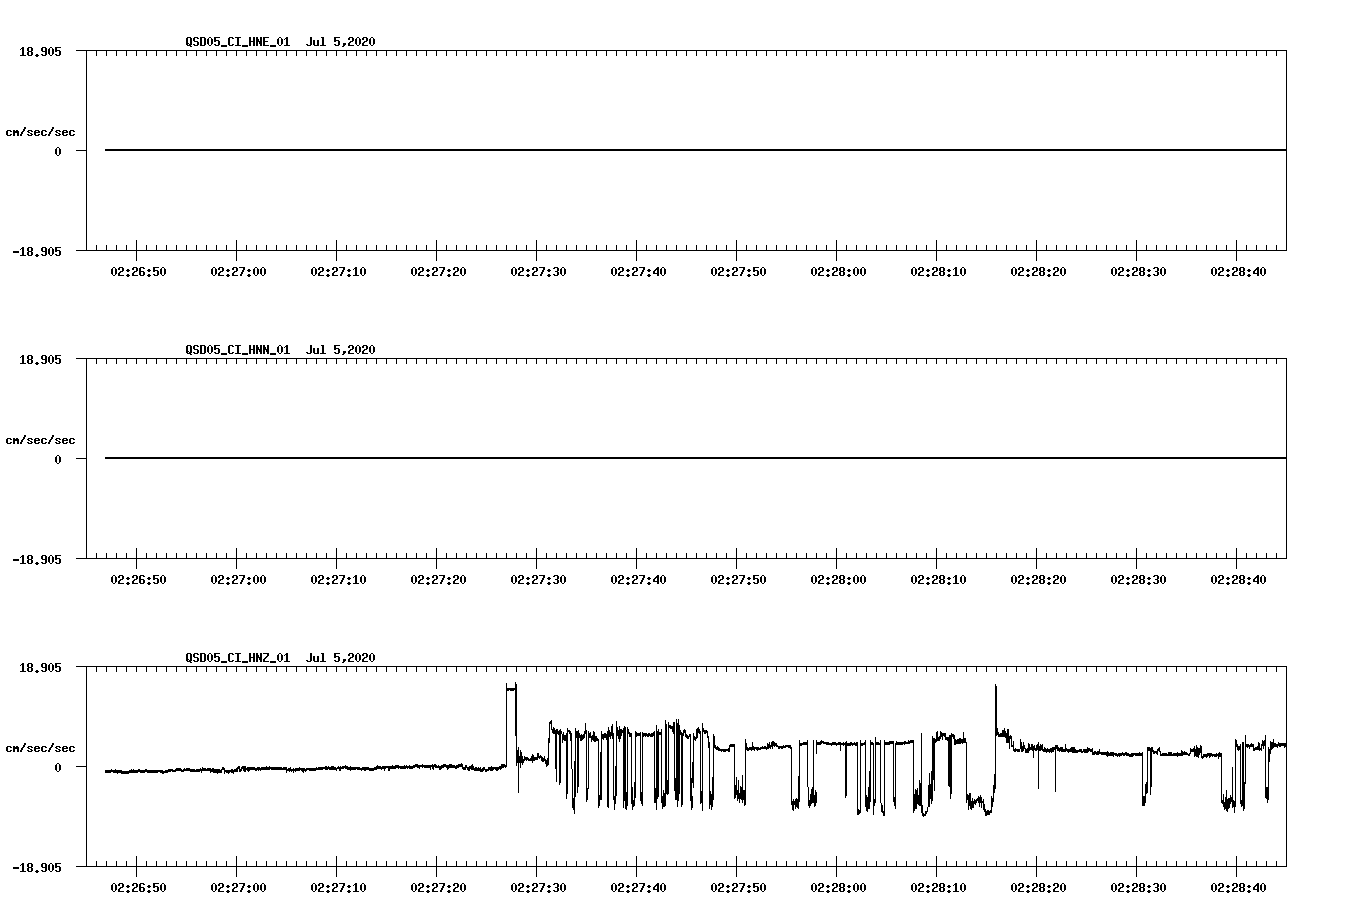Viewport: 1358px width, 924px height.
Task: Click the 02:27:10 time label under HNE plot
Action: 338,272
